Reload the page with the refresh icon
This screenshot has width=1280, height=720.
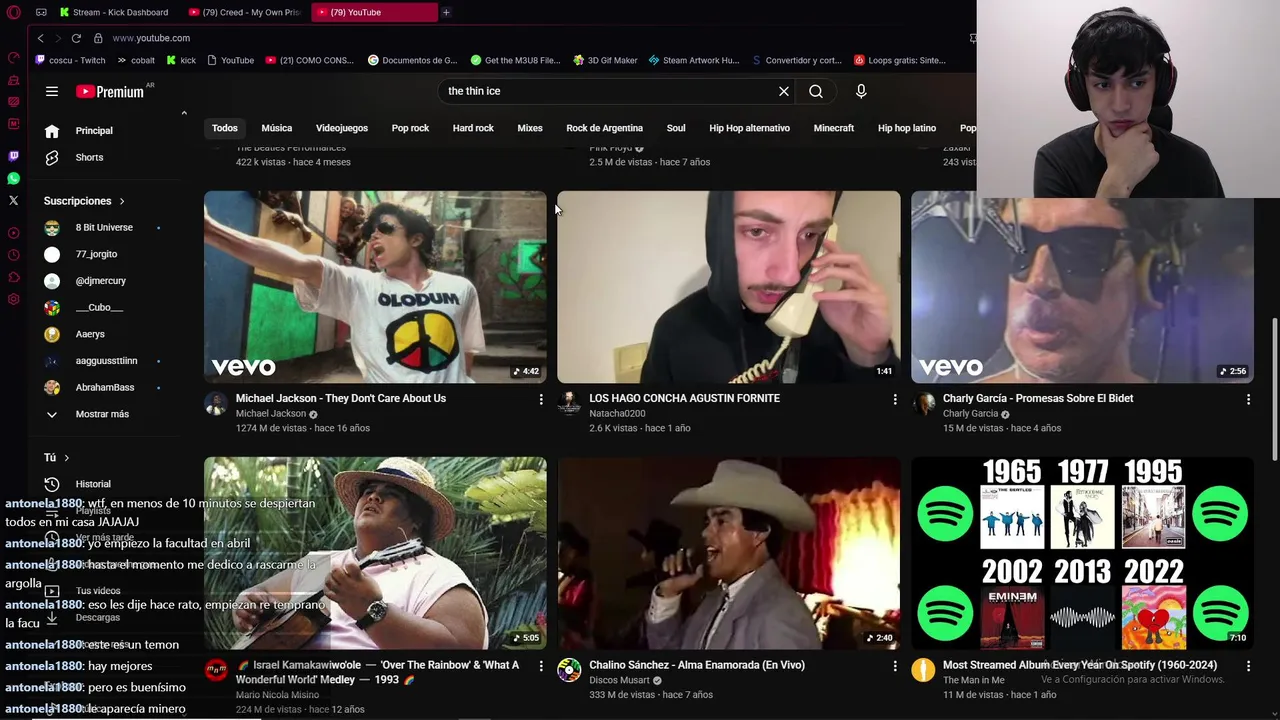76,38
